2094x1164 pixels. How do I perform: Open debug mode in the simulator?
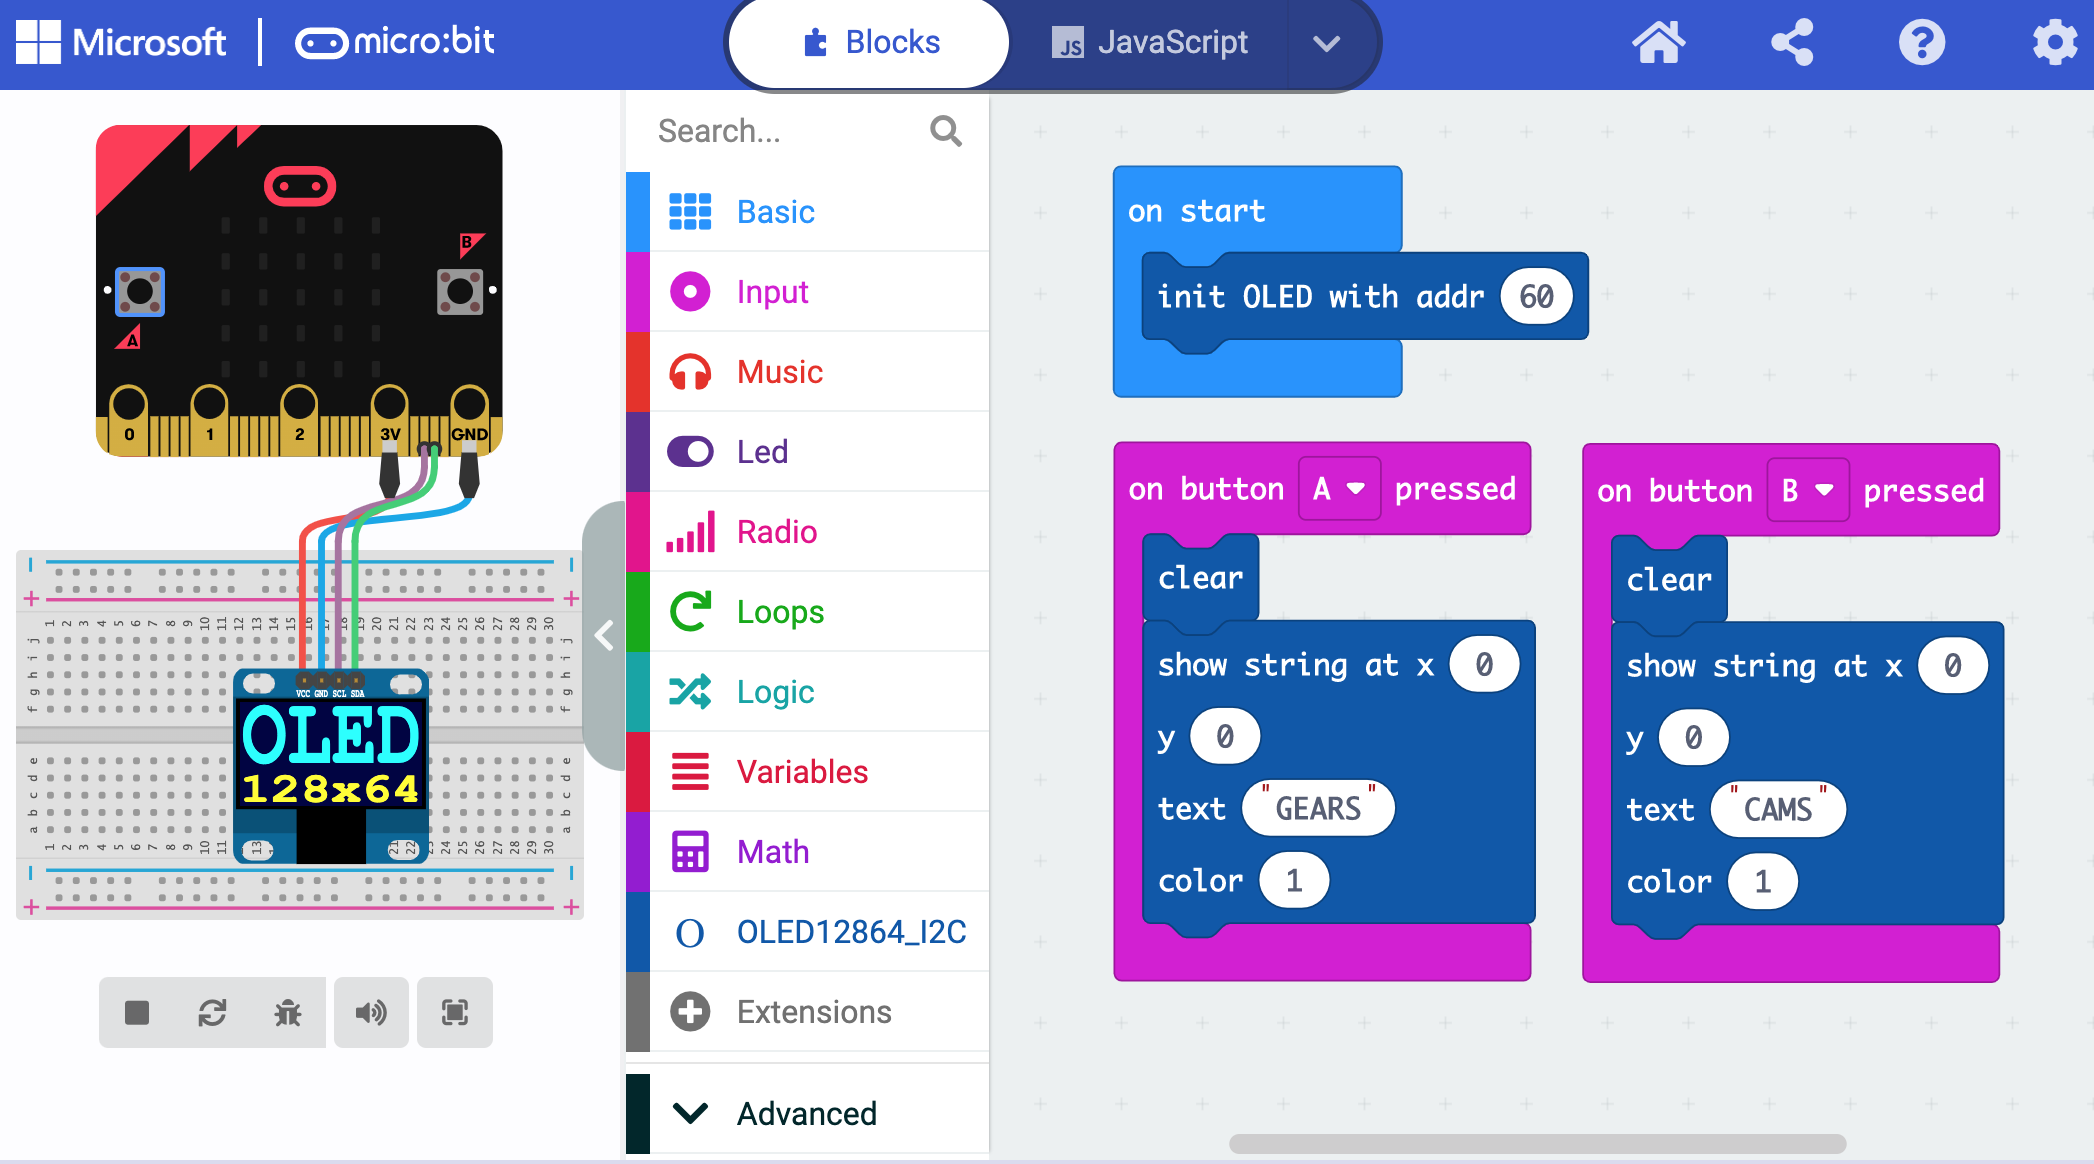tap(288, 1012)
